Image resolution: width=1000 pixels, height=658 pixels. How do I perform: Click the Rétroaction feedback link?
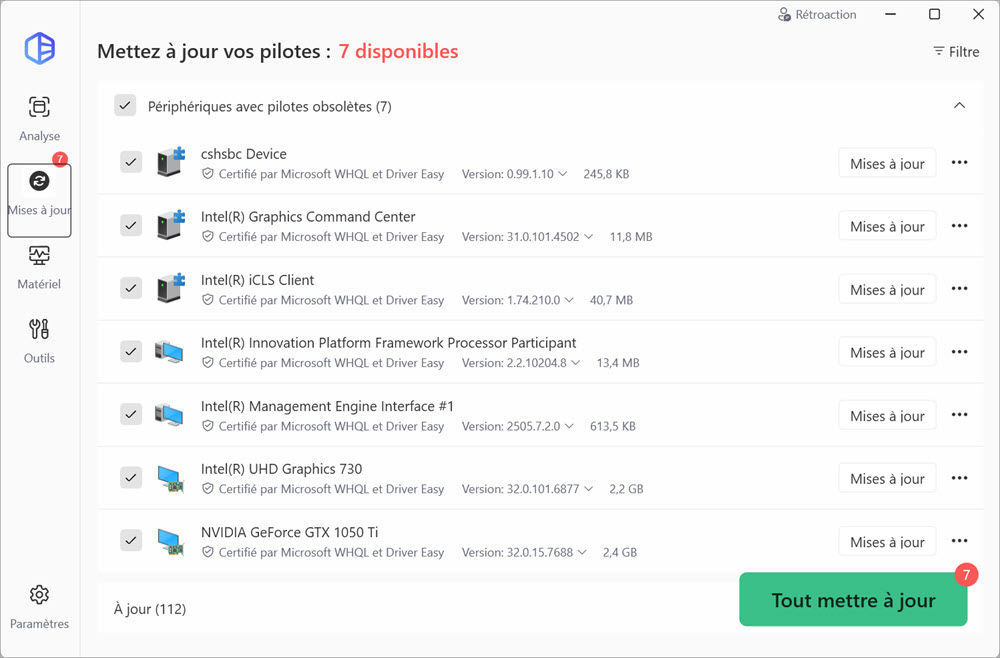pyautogui.click(x=817, y=15)
